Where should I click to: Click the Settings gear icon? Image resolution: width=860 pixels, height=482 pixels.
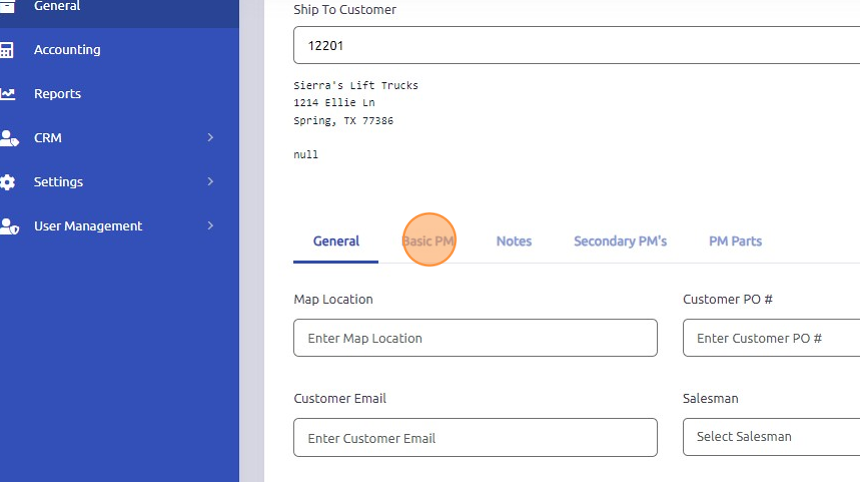point(8,182)
